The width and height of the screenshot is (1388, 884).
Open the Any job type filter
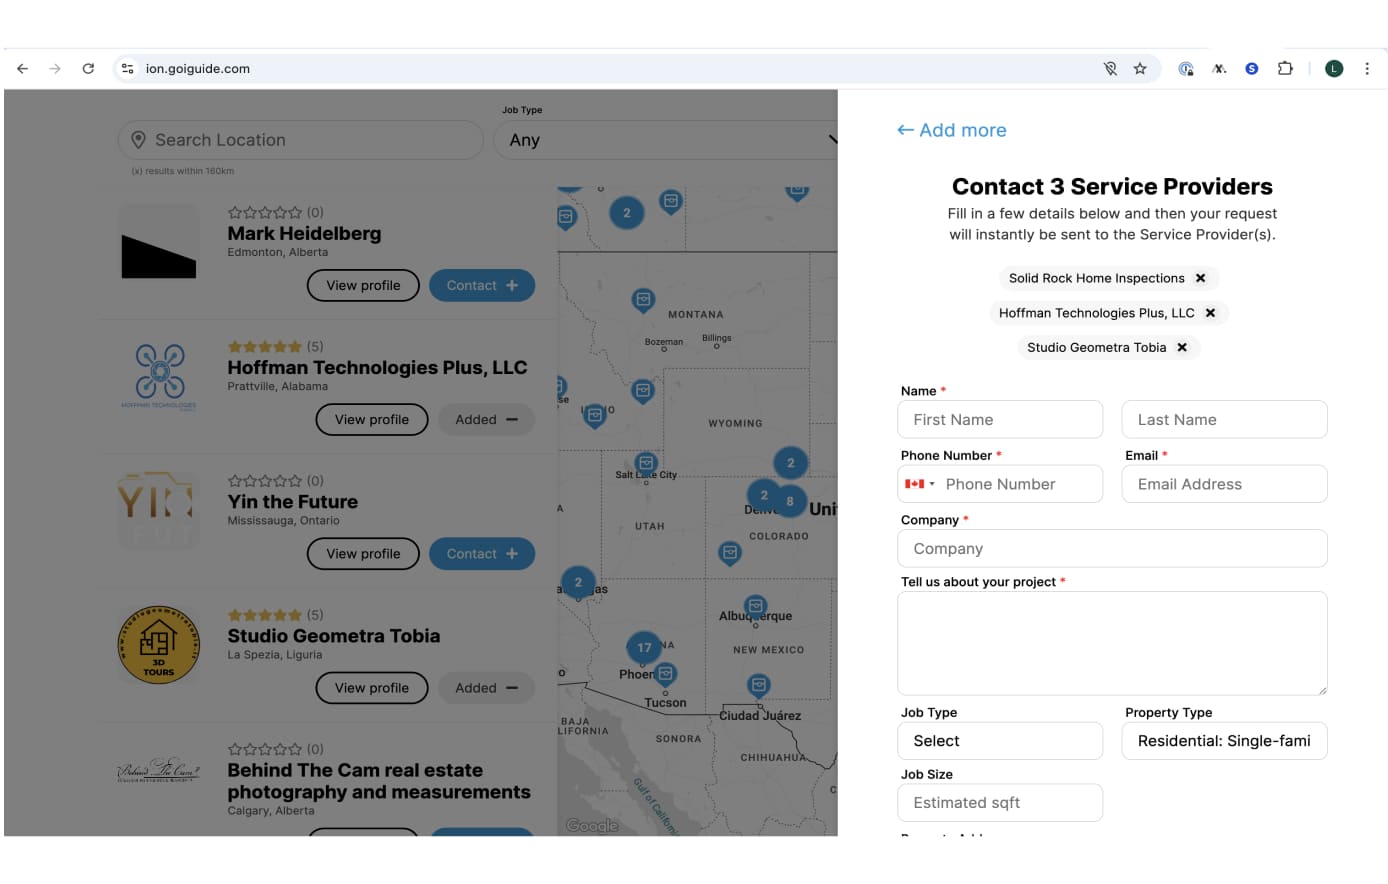click(665, 140)
